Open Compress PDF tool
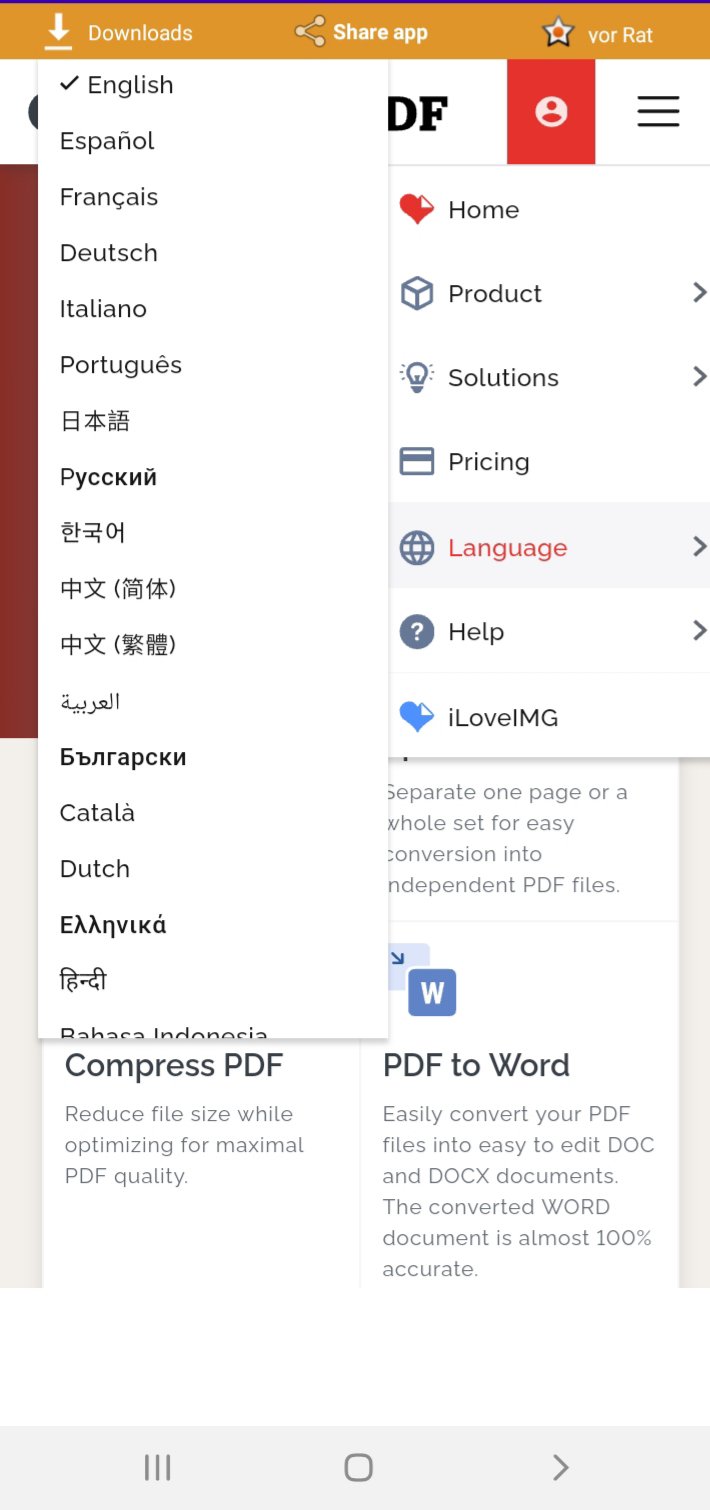Viewport: 710px width, 1510px height. (x=174, y=1066)
